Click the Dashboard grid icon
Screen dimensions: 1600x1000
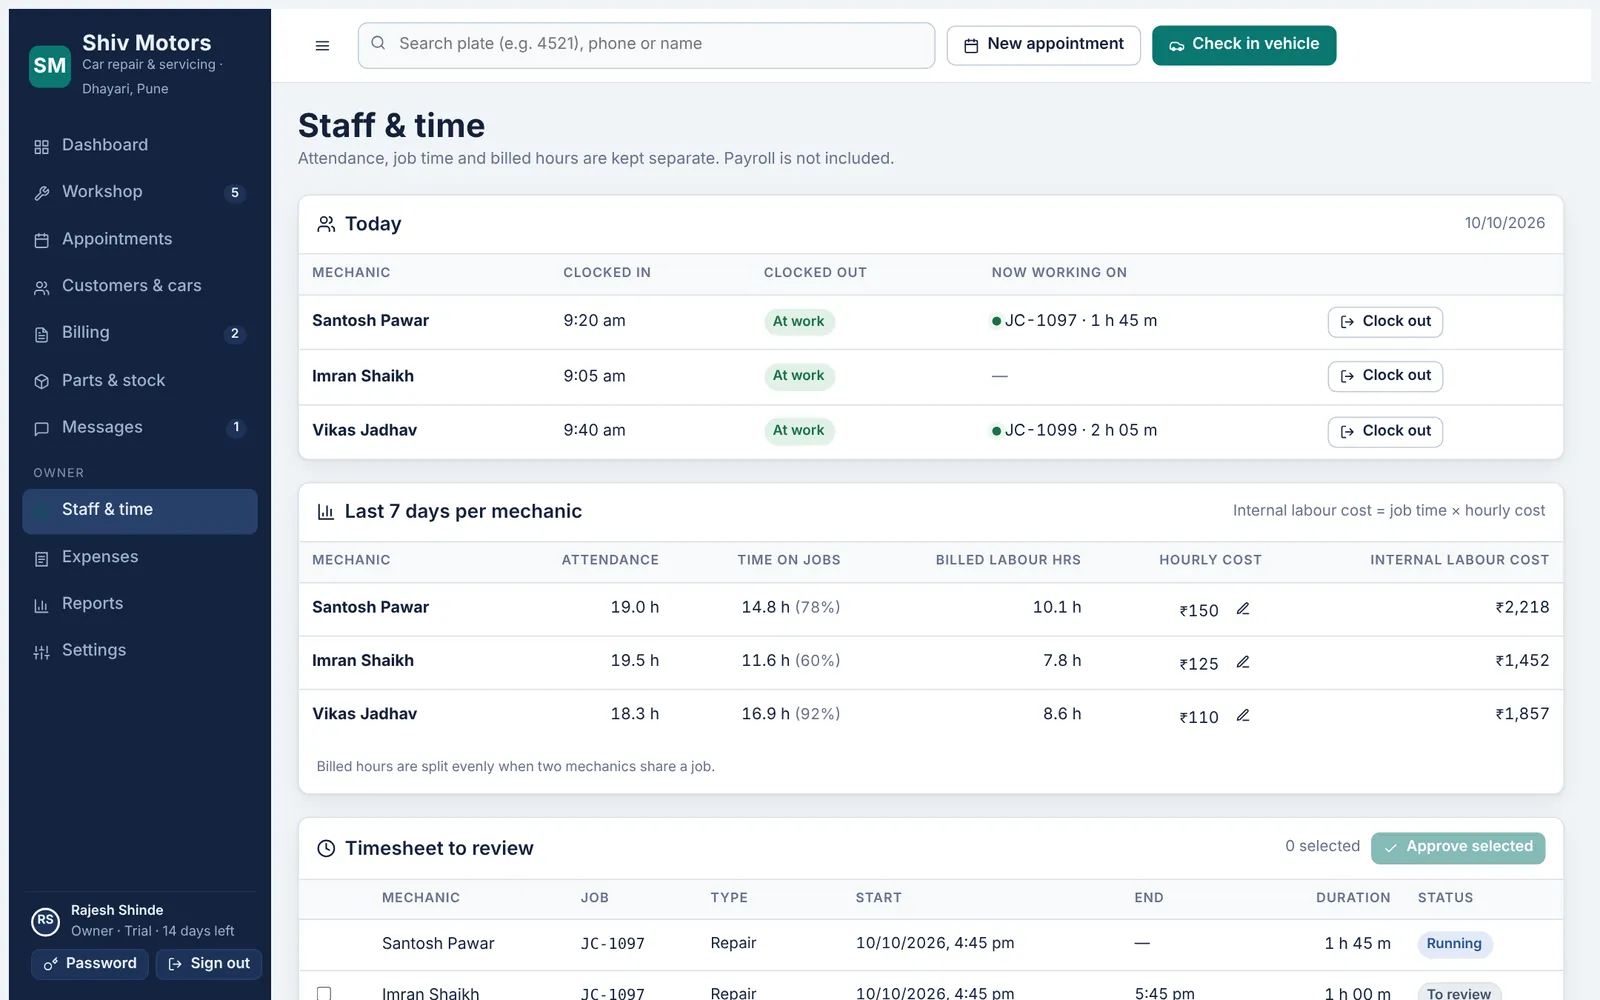(41, 146)
